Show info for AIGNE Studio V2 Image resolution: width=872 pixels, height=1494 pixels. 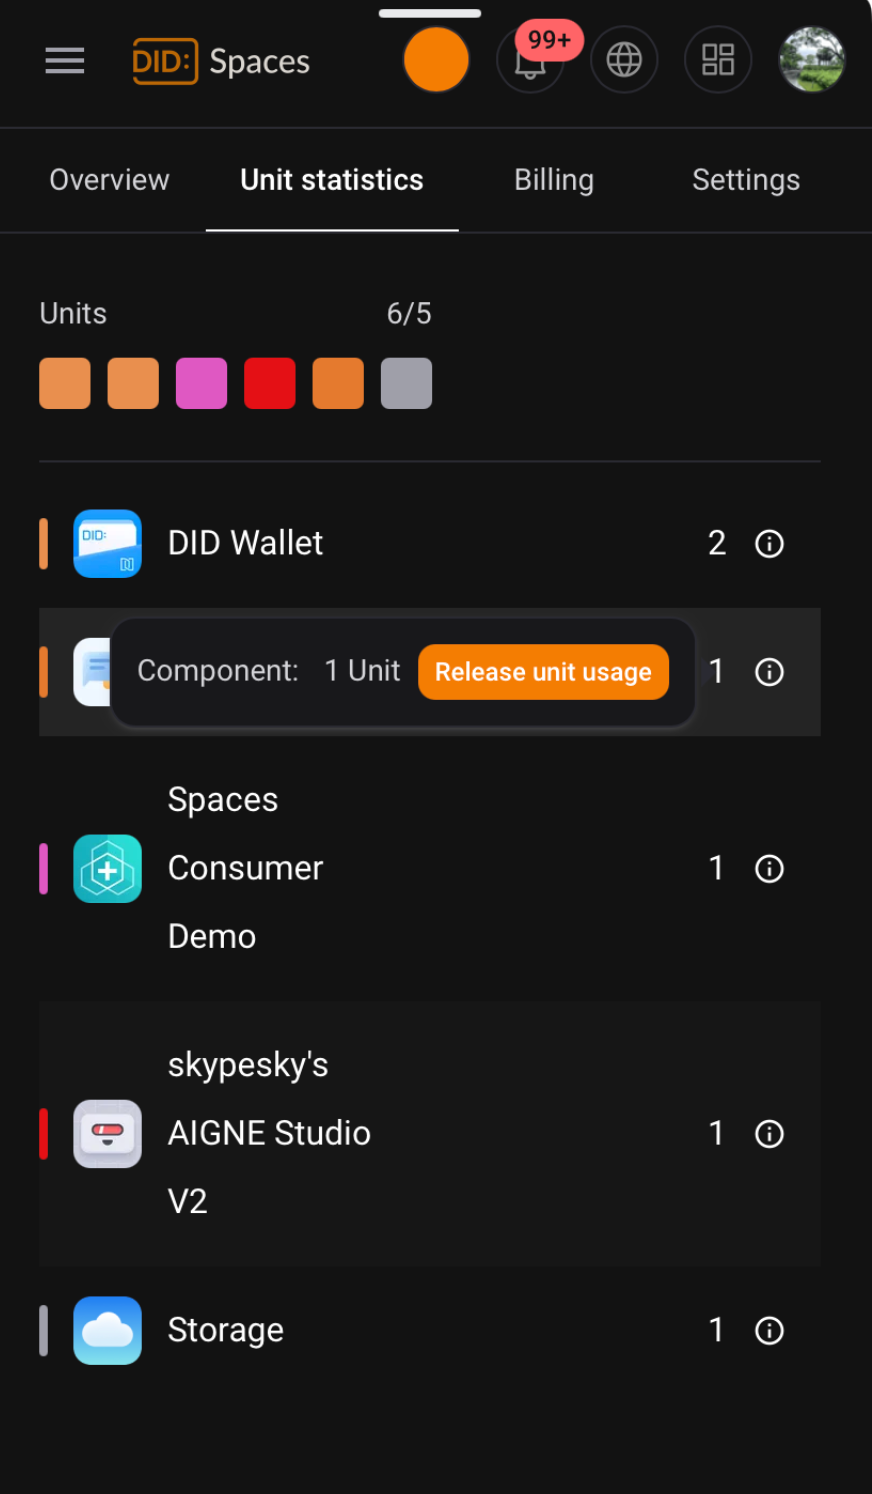[x=769, y=1134]
